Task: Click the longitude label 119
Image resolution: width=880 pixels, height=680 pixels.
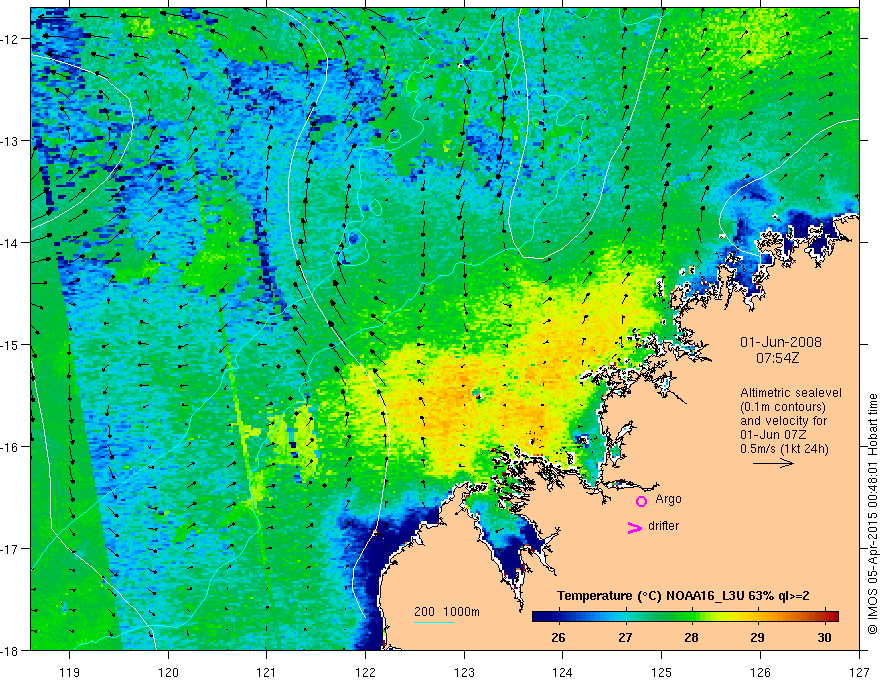Action: 70,672
